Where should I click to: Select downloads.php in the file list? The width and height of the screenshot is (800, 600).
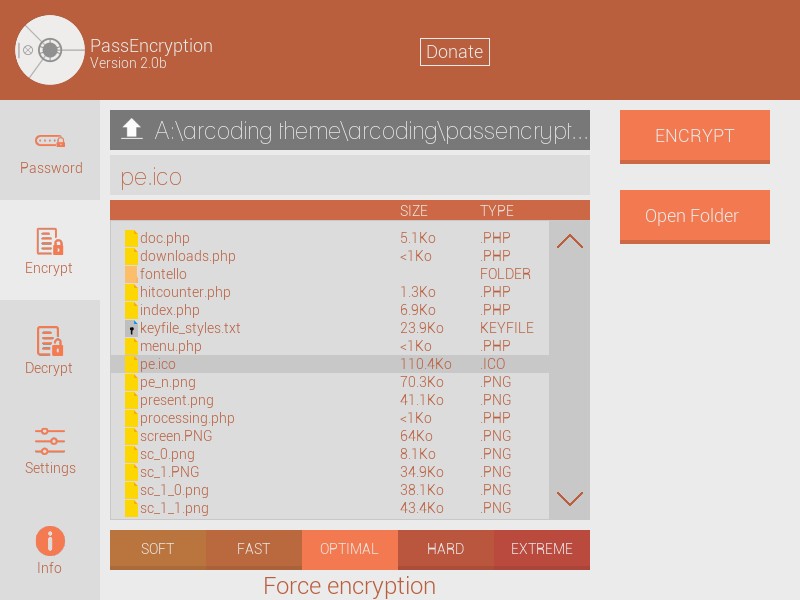187,256
